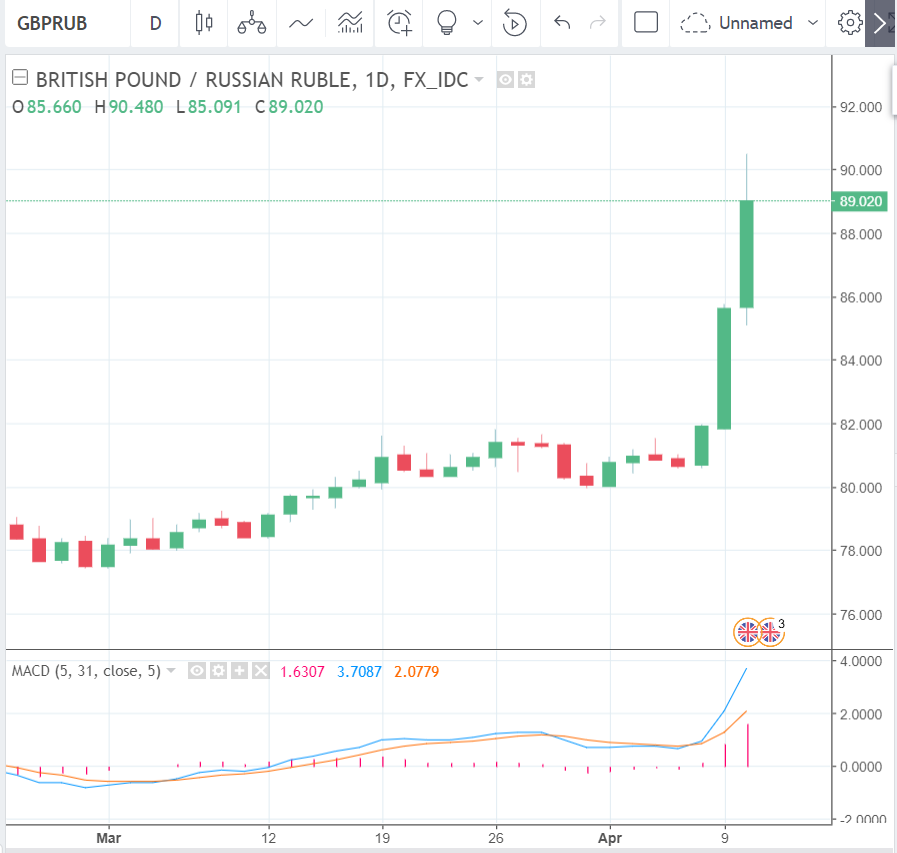Image resolution: width=897 pixels, height=853 pixels.
Task: Click the 3.7087 MACD line value
Action: pyautogui.click(x=359, y=672)
